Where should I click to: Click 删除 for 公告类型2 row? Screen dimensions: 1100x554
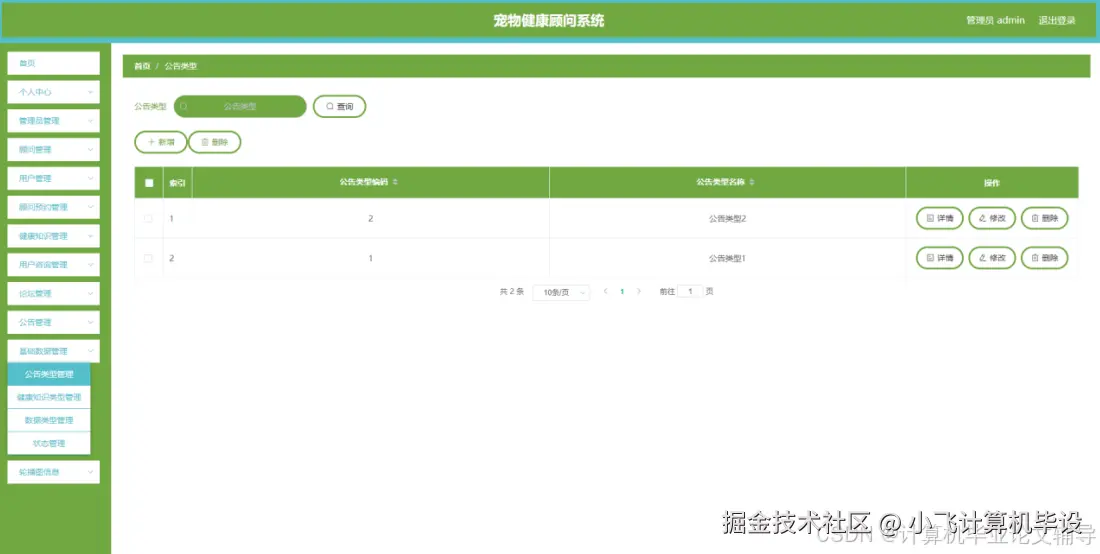pyautogui.click(x=1045, y=218)
